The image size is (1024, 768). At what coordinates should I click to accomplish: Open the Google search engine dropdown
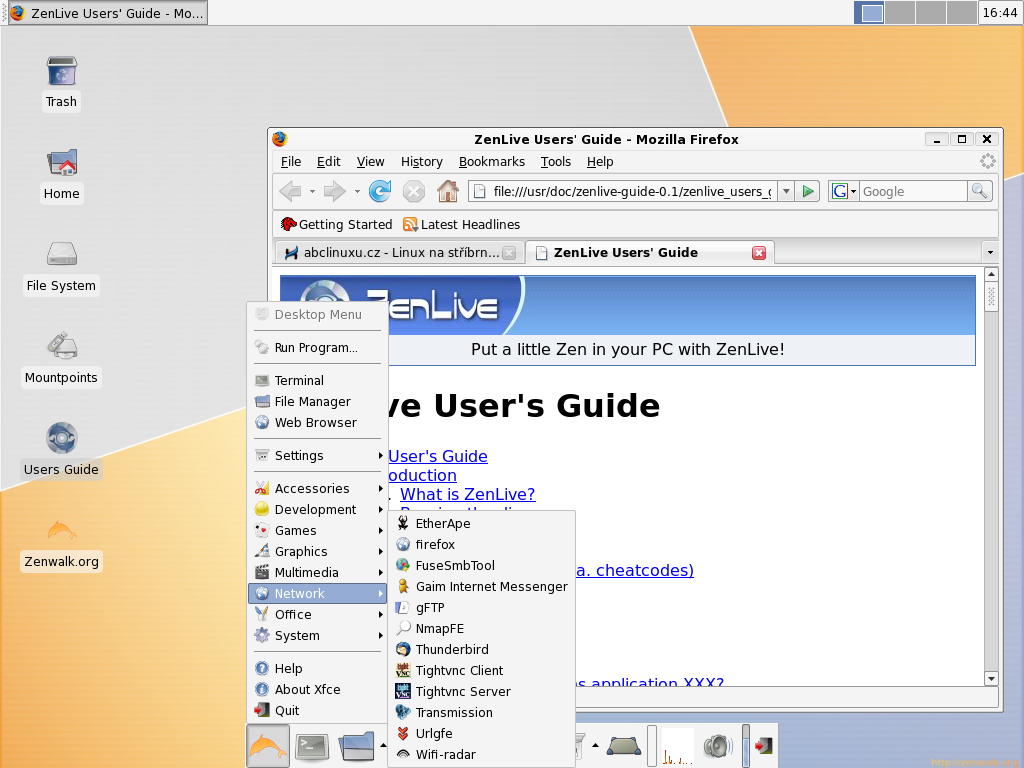tap(844, 191)
